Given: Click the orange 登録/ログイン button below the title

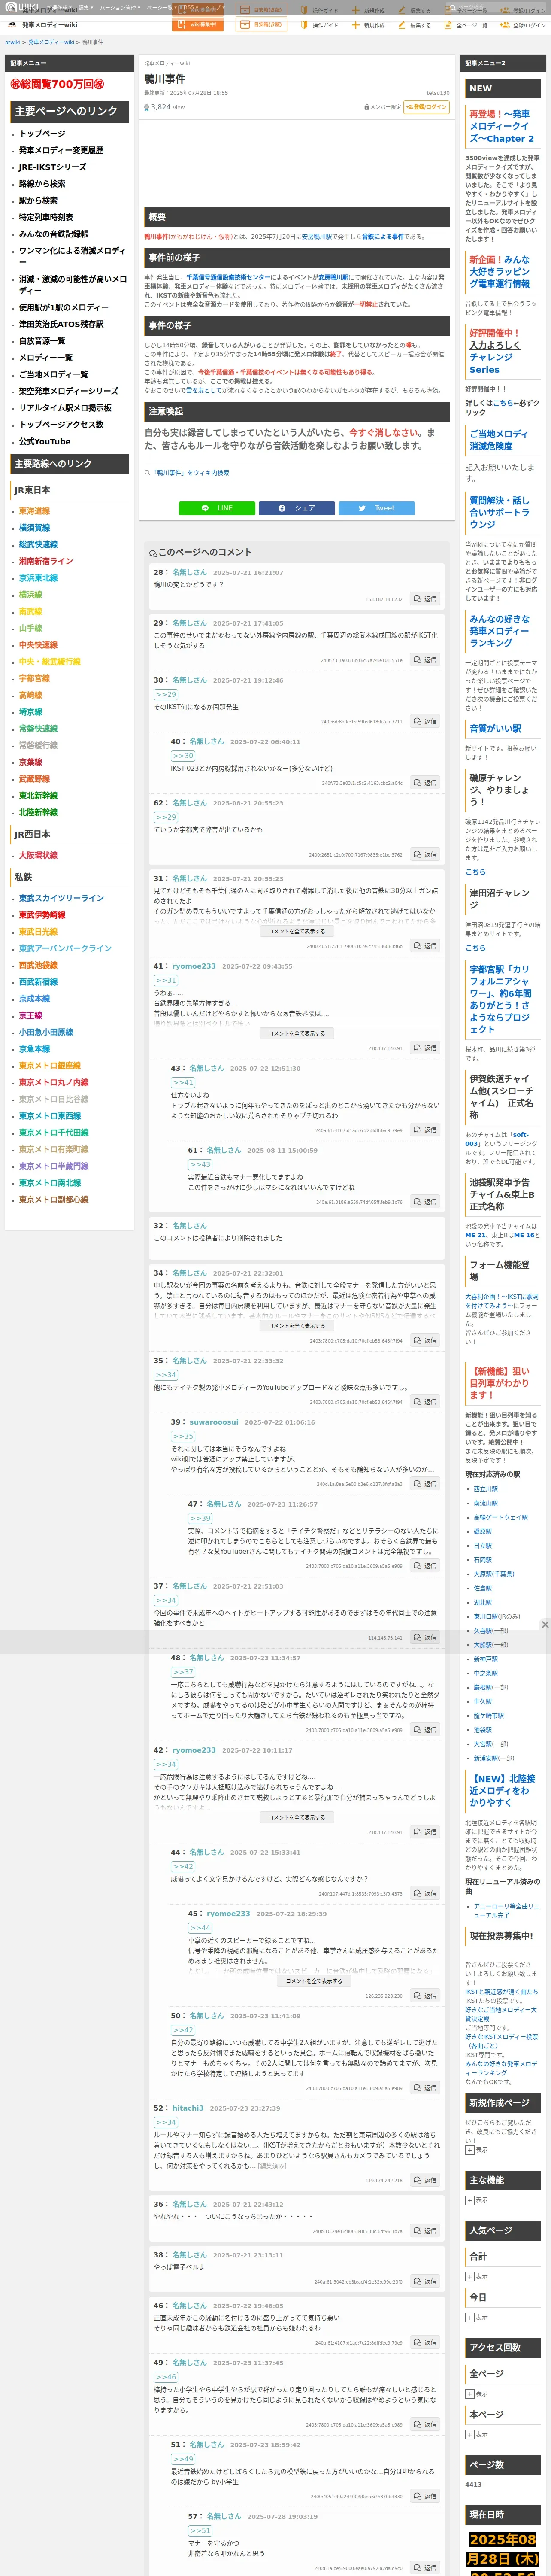Looking at the screenshot, I should pyautogui.click(x=426, y=107).
